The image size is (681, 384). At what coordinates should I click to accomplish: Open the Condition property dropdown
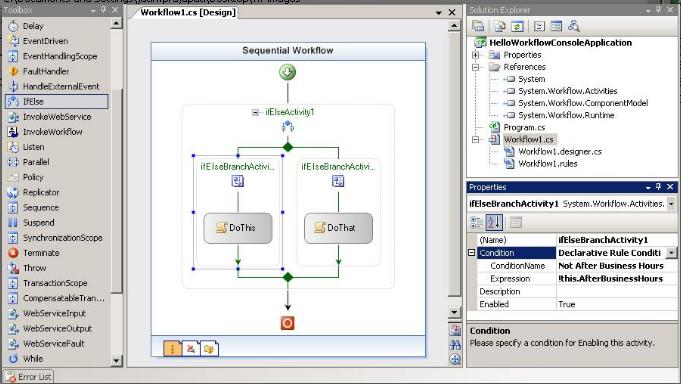pos(671,253)
